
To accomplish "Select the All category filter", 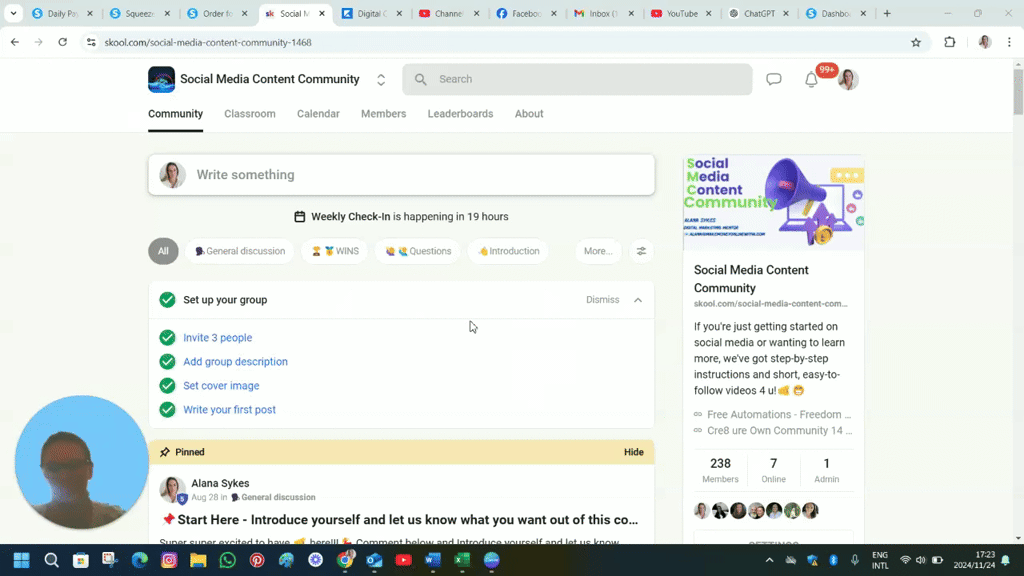I will [163, 251].
